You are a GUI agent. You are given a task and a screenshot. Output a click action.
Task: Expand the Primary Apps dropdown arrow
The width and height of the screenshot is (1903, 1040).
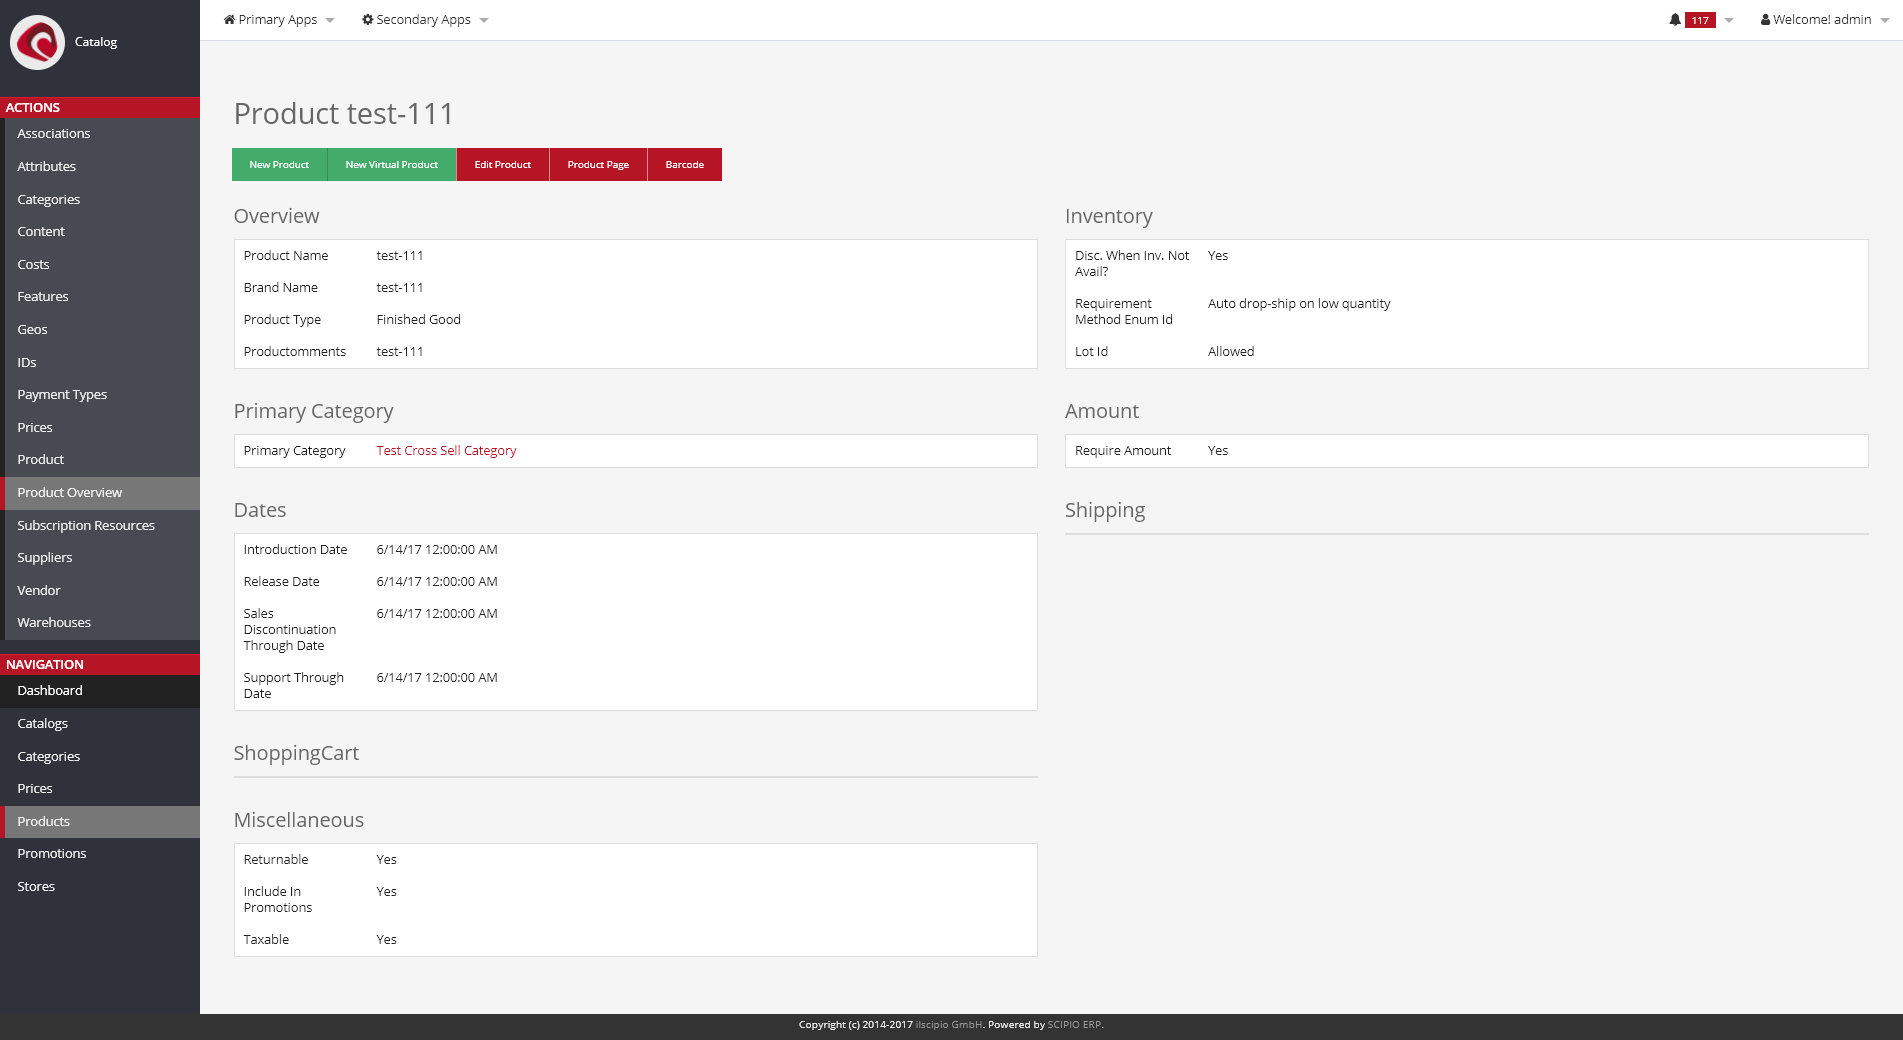tap(330, 21)
